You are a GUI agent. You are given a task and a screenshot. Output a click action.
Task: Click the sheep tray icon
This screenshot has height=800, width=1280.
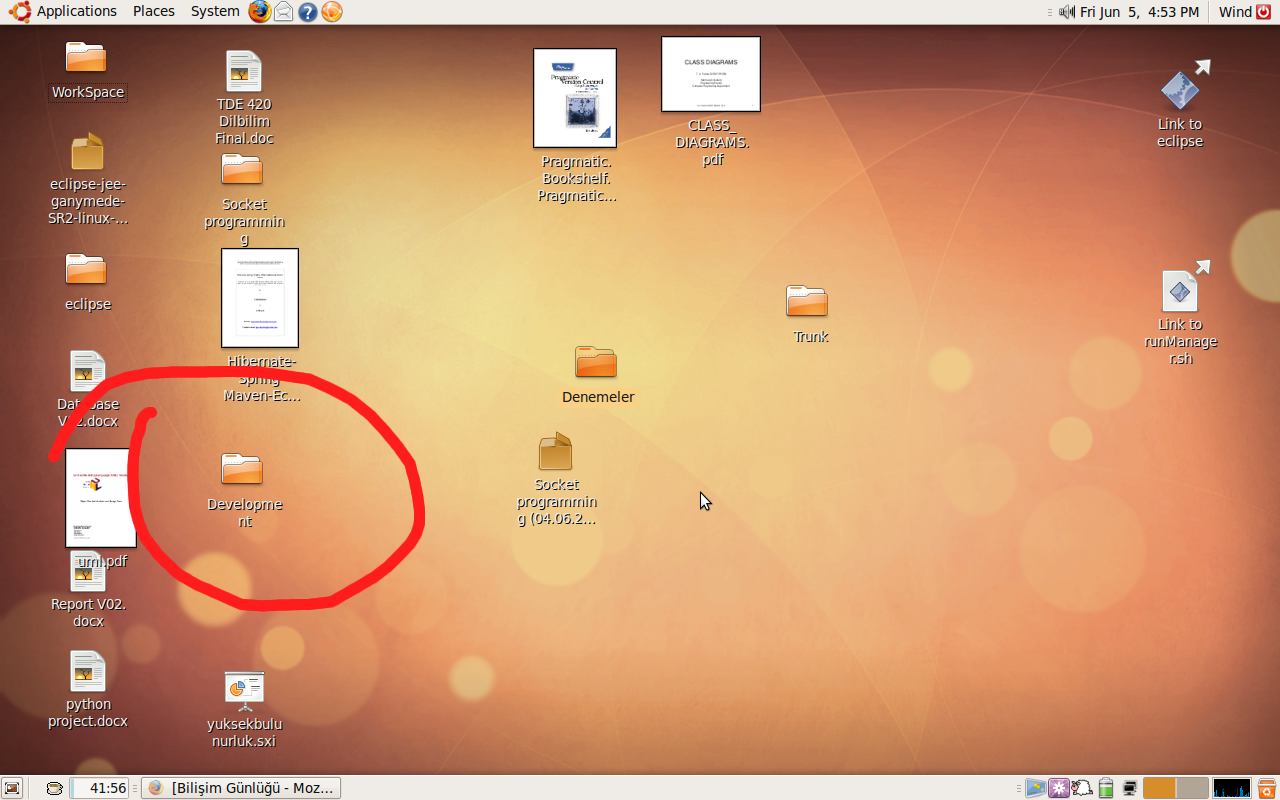[x=1081, y=788]
